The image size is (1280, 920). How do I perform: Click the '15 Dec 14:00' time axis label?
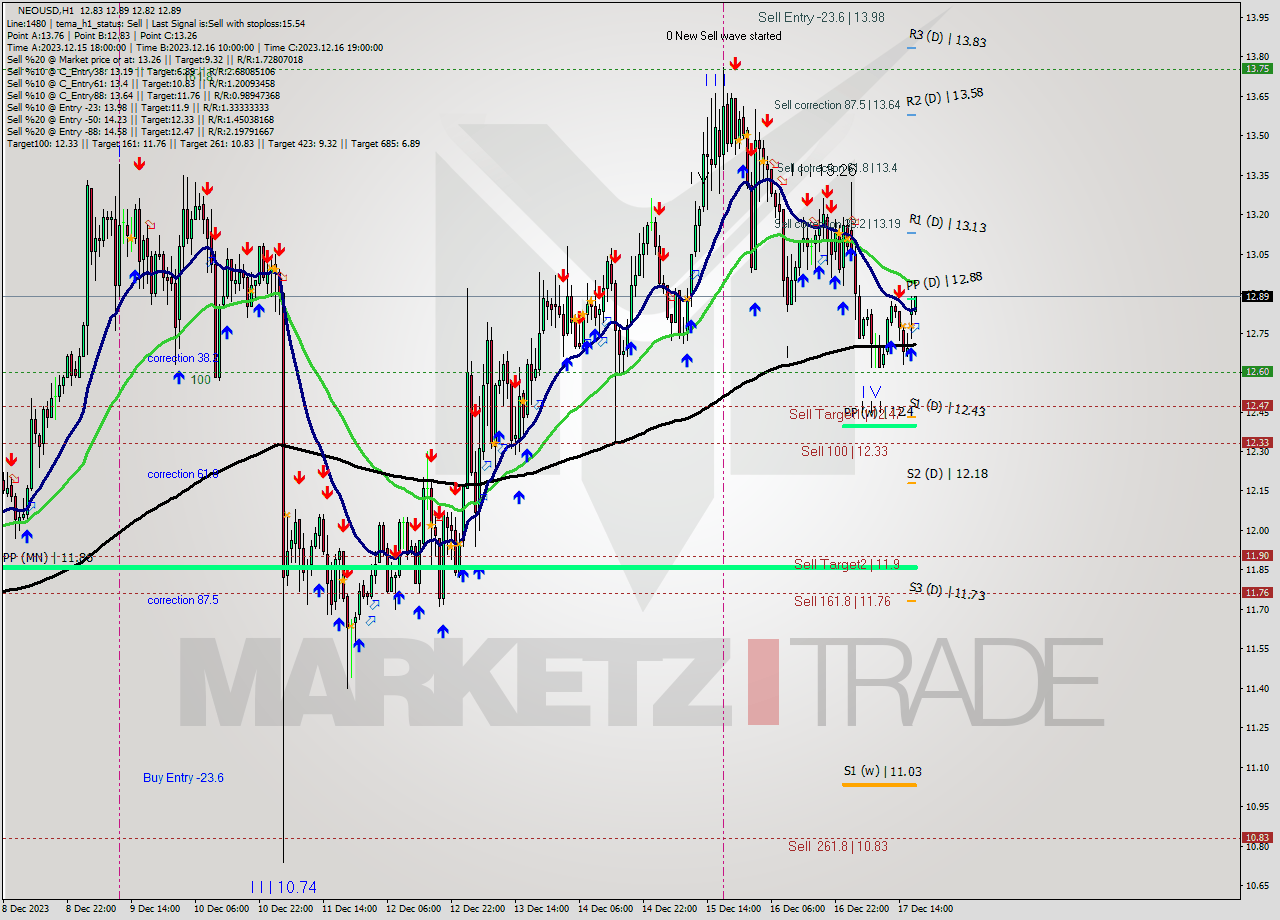(732, 909)
